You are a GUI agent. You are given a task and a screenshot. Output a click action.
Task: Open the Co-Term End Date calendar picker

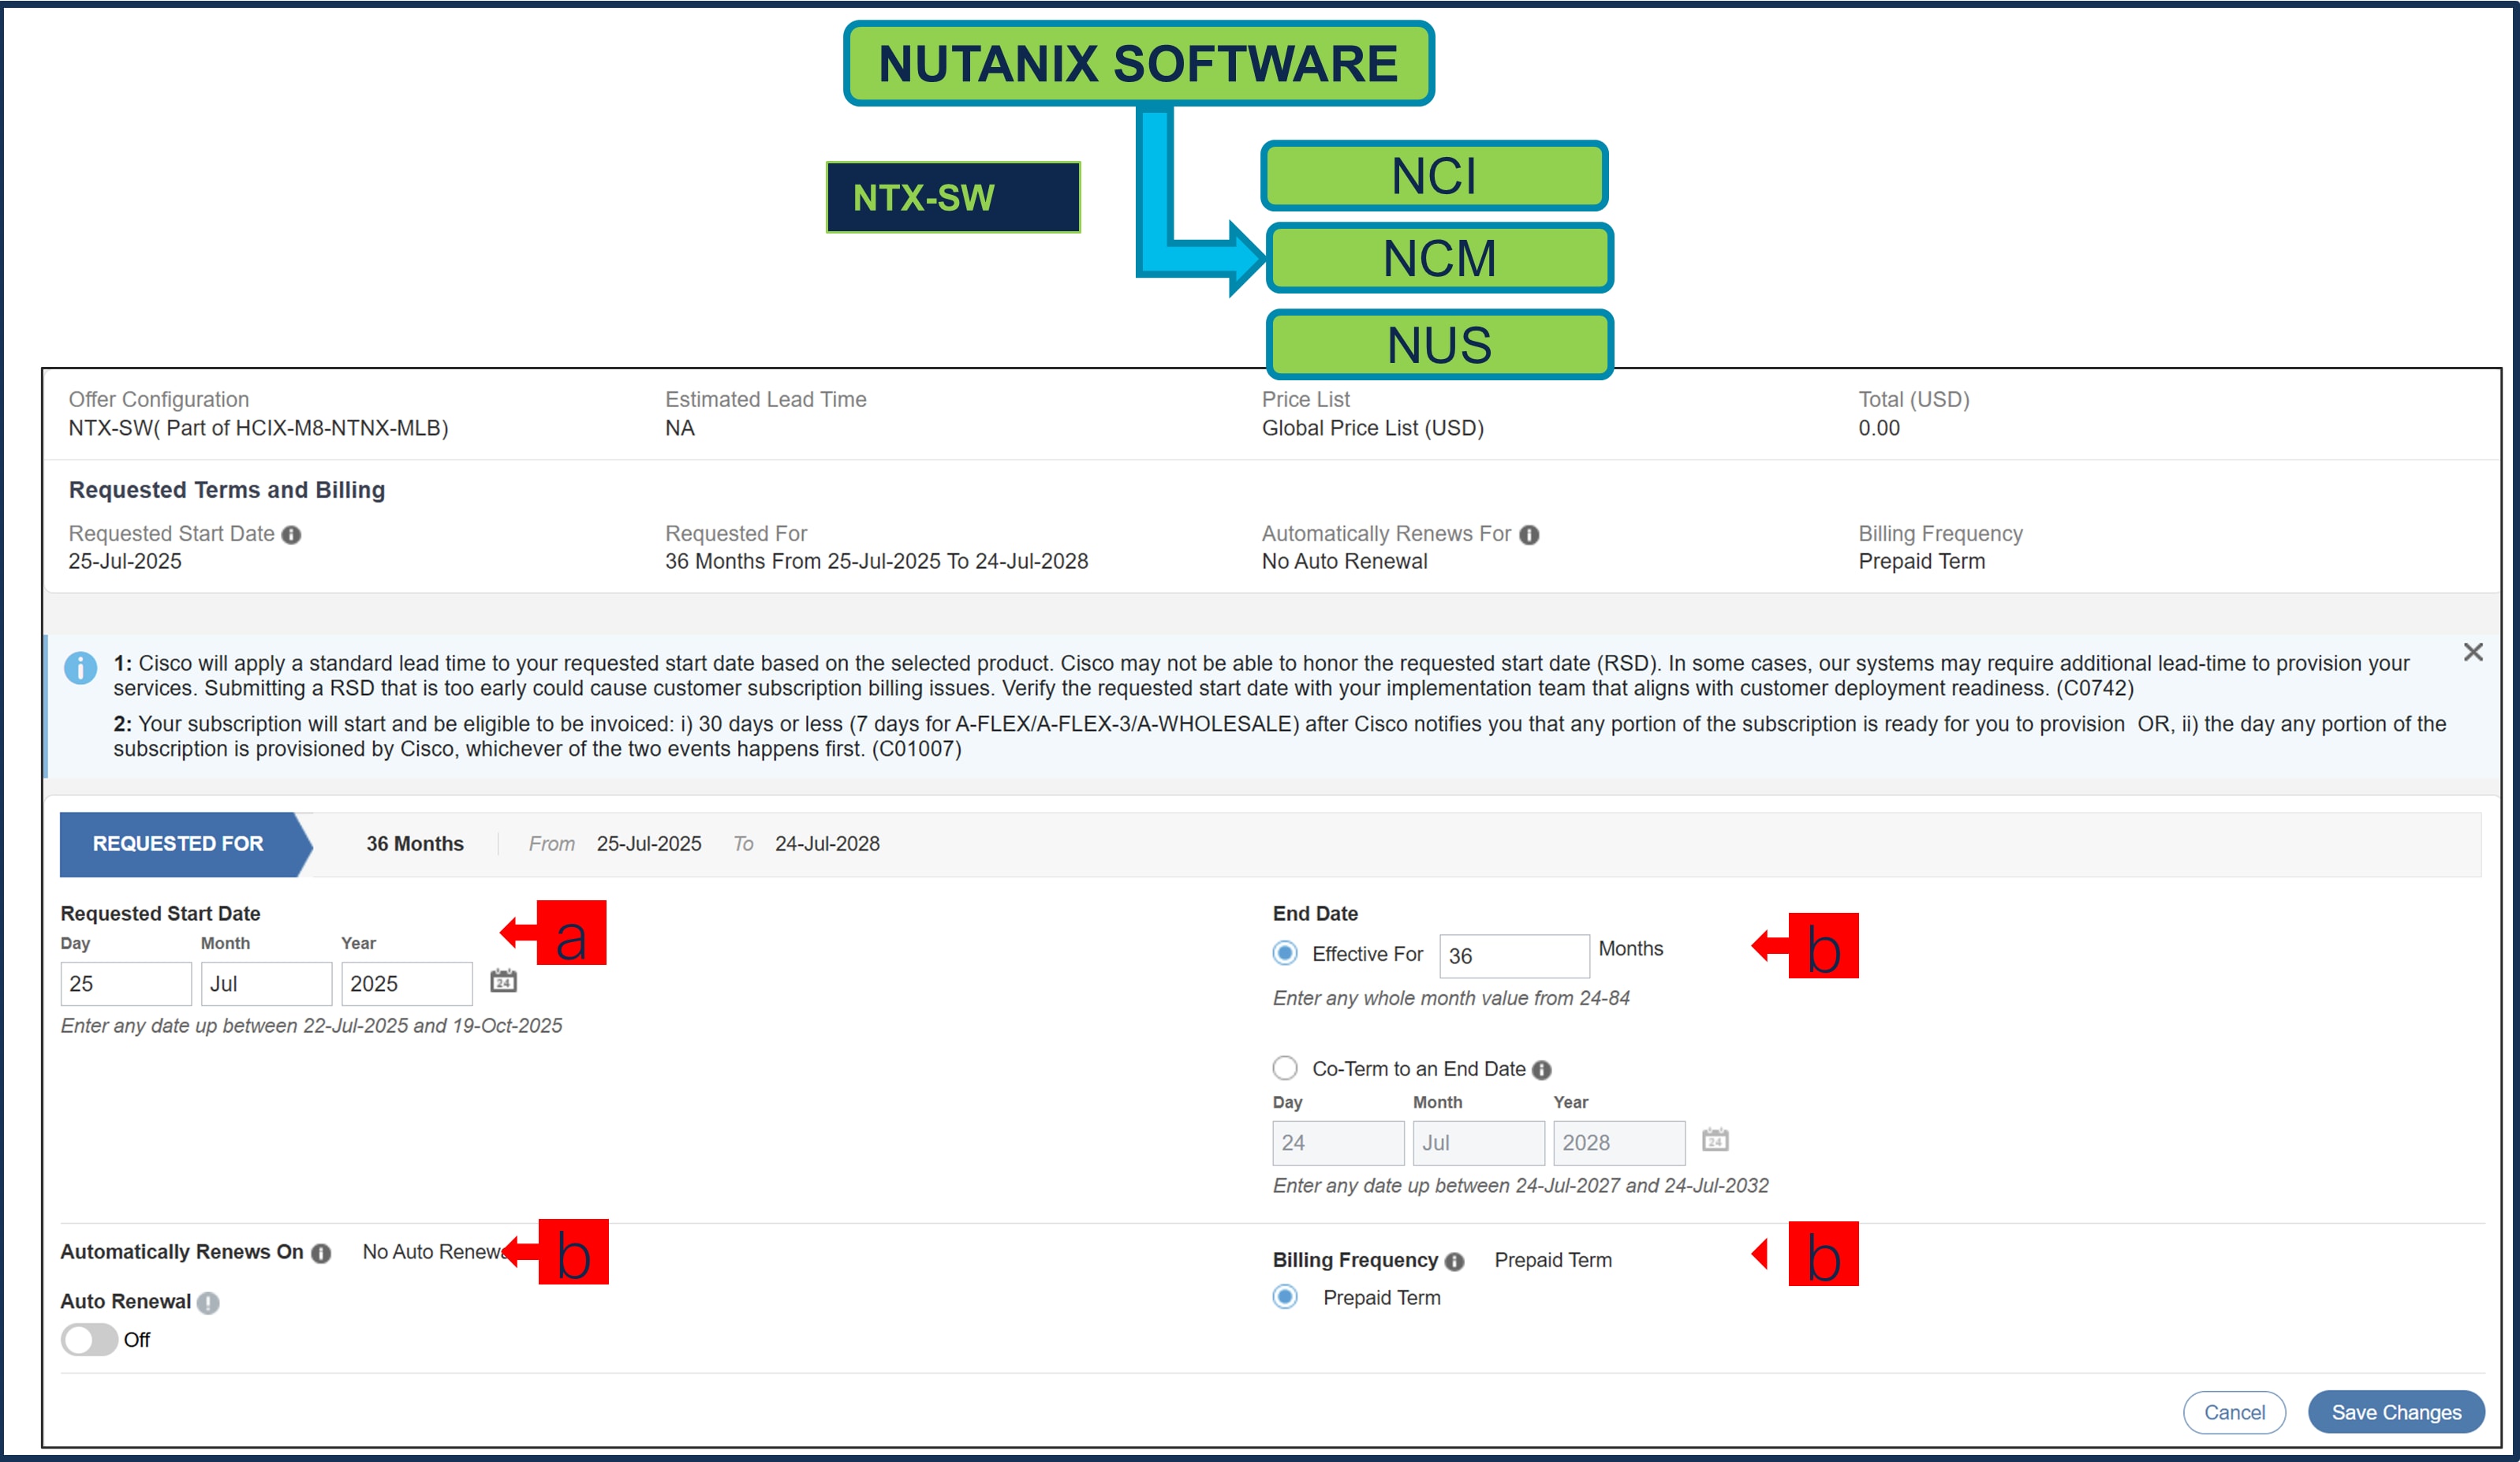pyautogui.click(x=1715, y=1139)
